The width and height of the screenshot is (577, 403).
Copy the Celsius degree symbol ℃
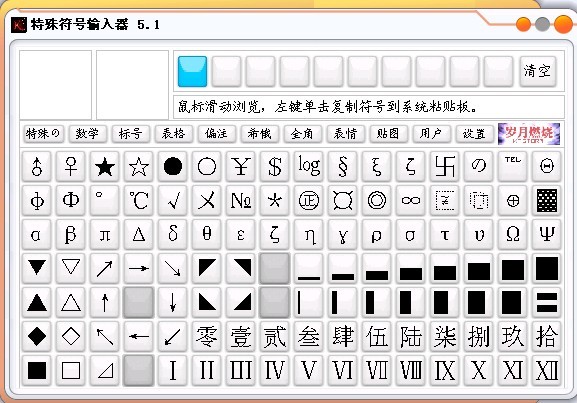click(139, 201)
